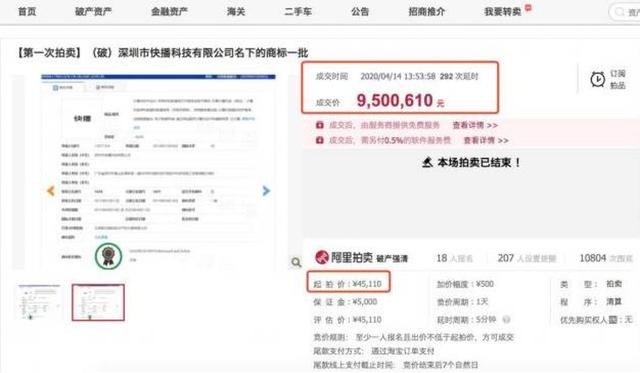
Task: Open the 金融资产 navigation tab
Action: (169, 11)
